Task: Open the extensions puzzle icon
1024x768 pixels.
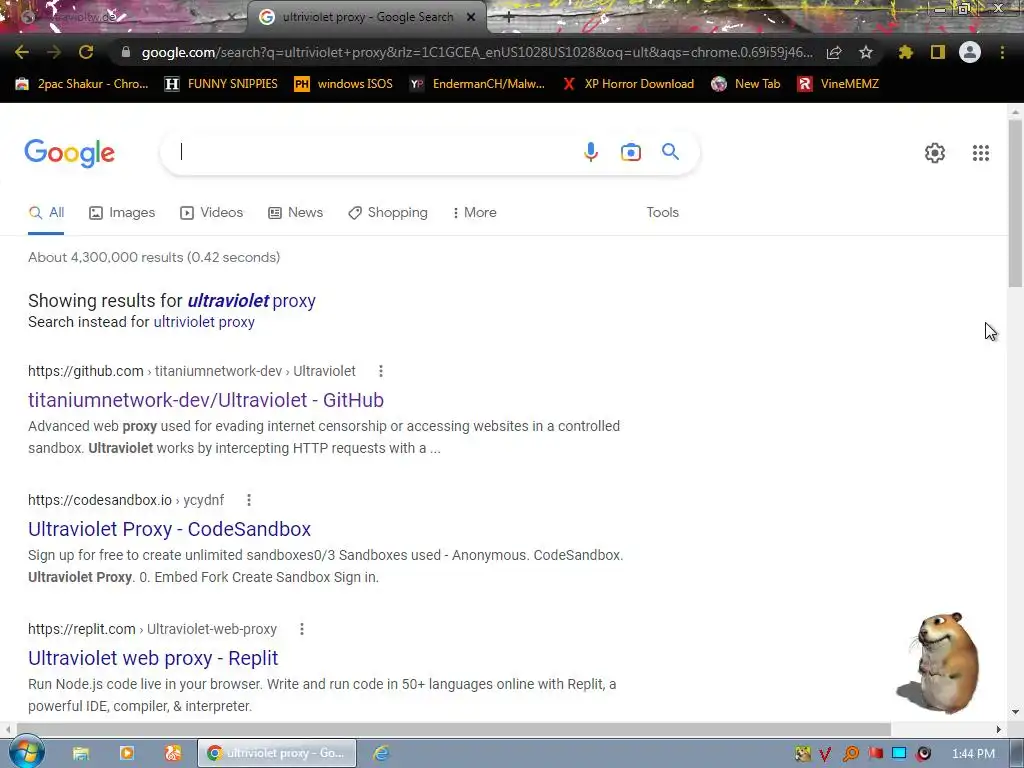Action: coord(905,52)
